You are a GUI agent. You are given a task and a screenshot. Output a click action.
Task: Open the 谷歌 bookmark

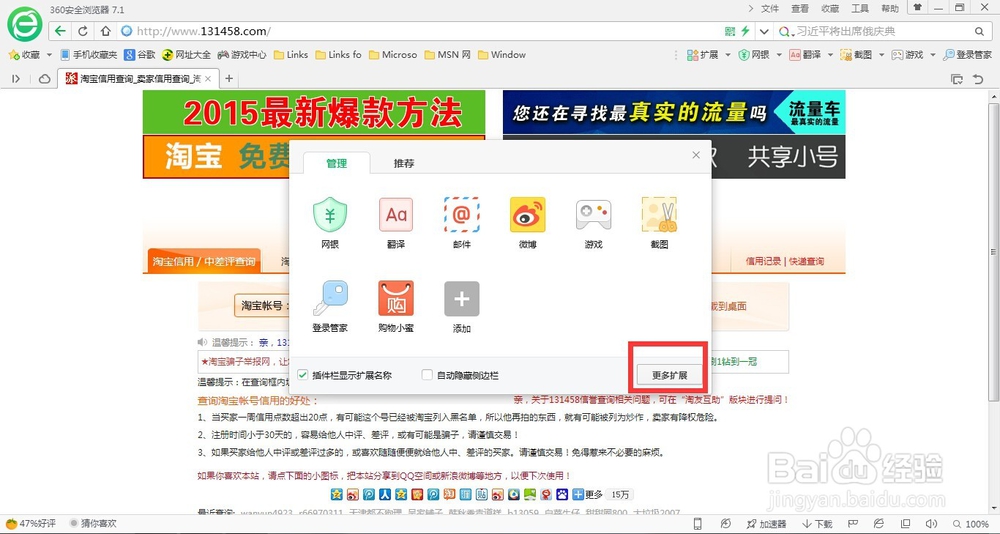click(140, 55)
